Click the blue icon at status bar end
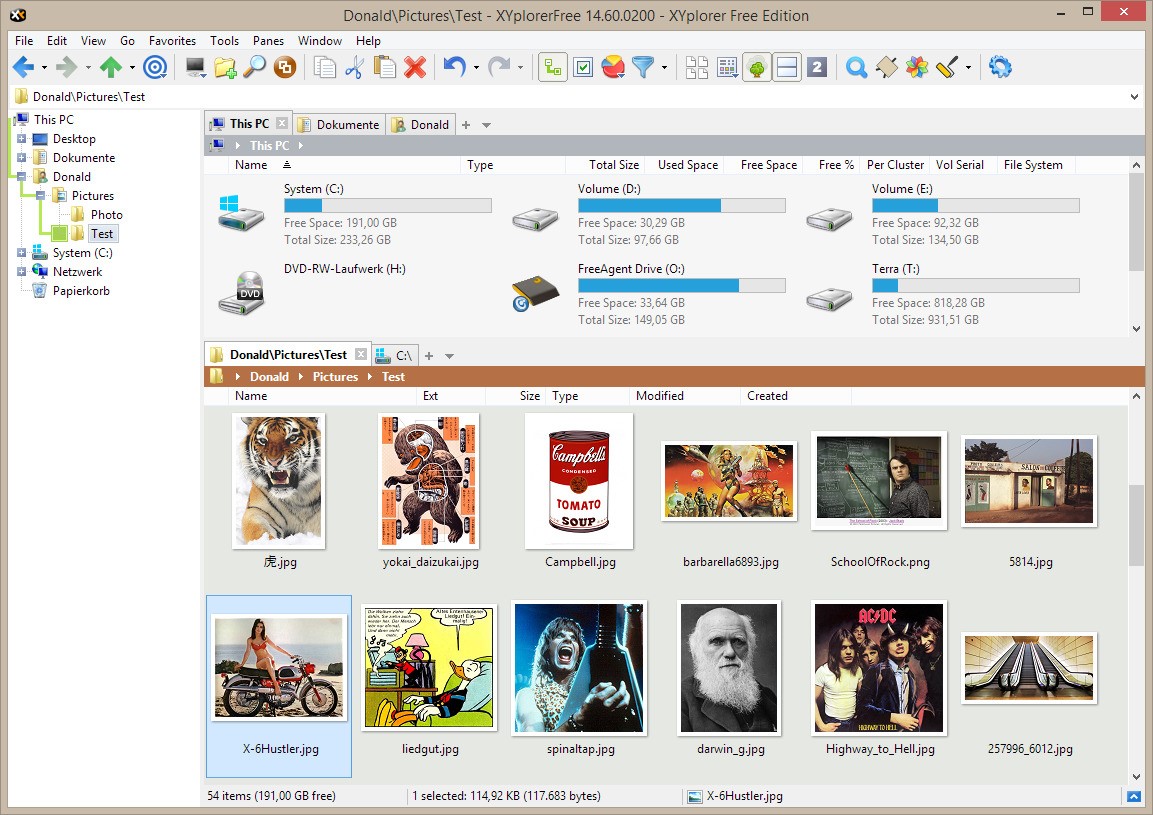This screenshot has width=1153, height=815. coord(1134,797)
